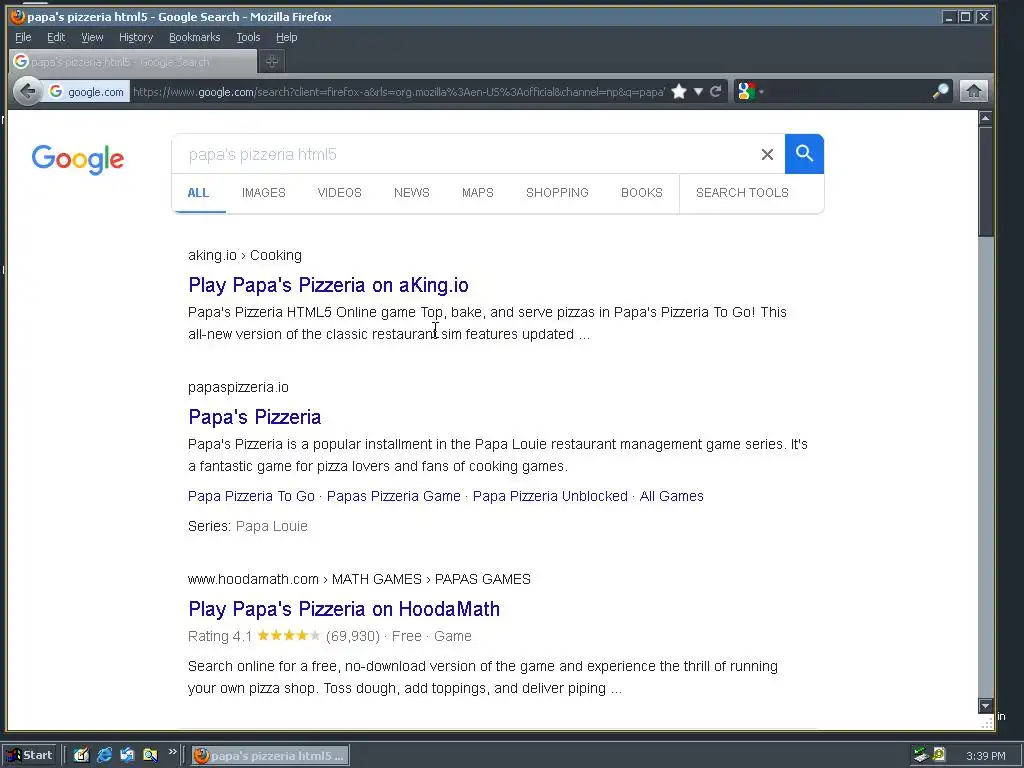
Task: Open the File menu
Action: tap(23, 37)
